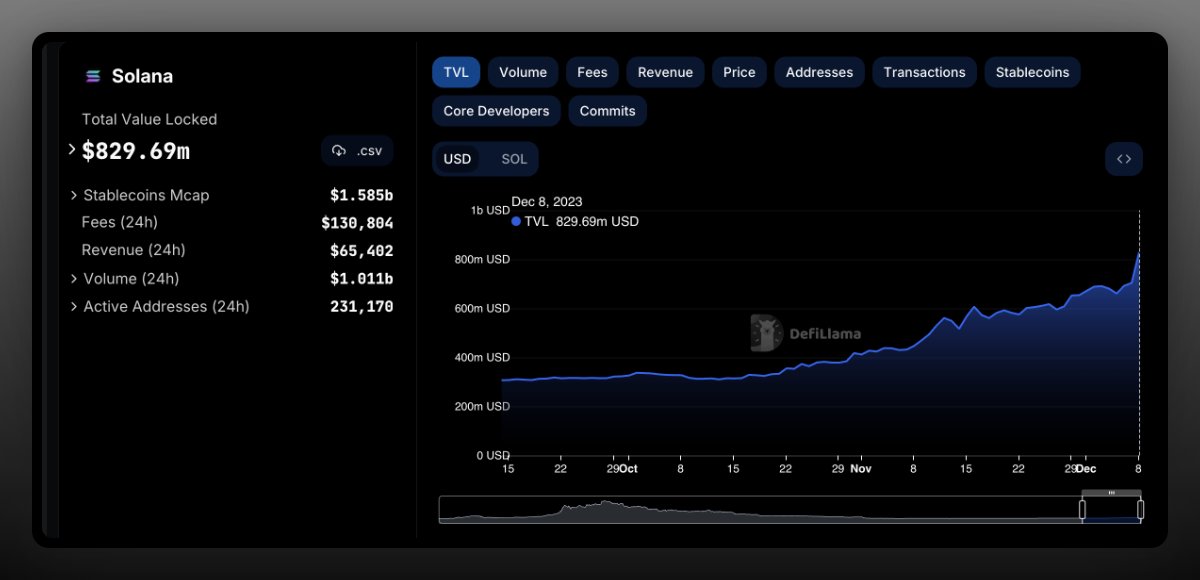Click the Solana chain name heading

pos(142,76)
